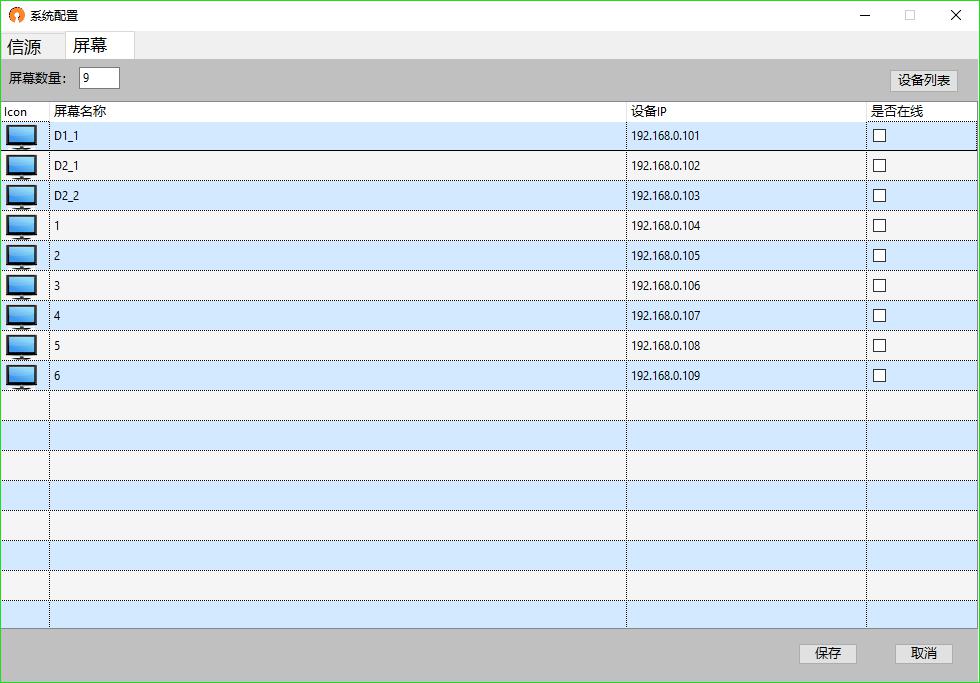The width and height of the screenshot is (980, 683).
Task: Click the monitor icon beside D2_2
Action: point(22,196)
